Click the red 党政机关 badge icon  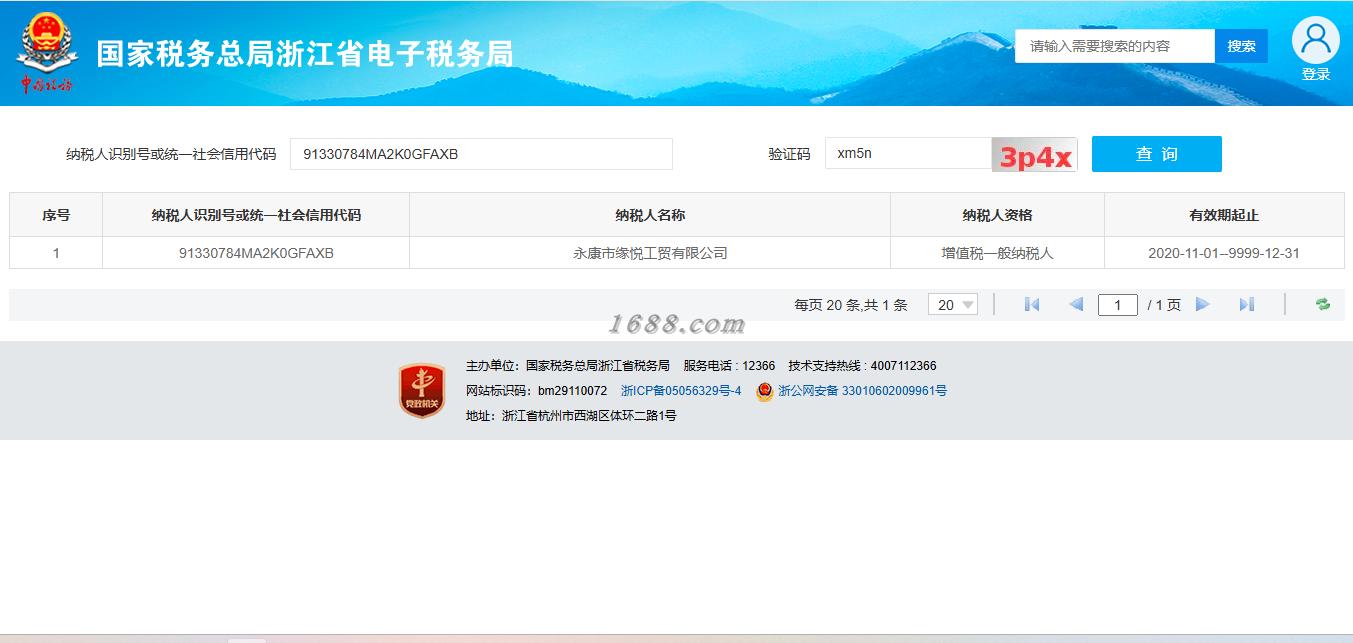coord(422,390)
